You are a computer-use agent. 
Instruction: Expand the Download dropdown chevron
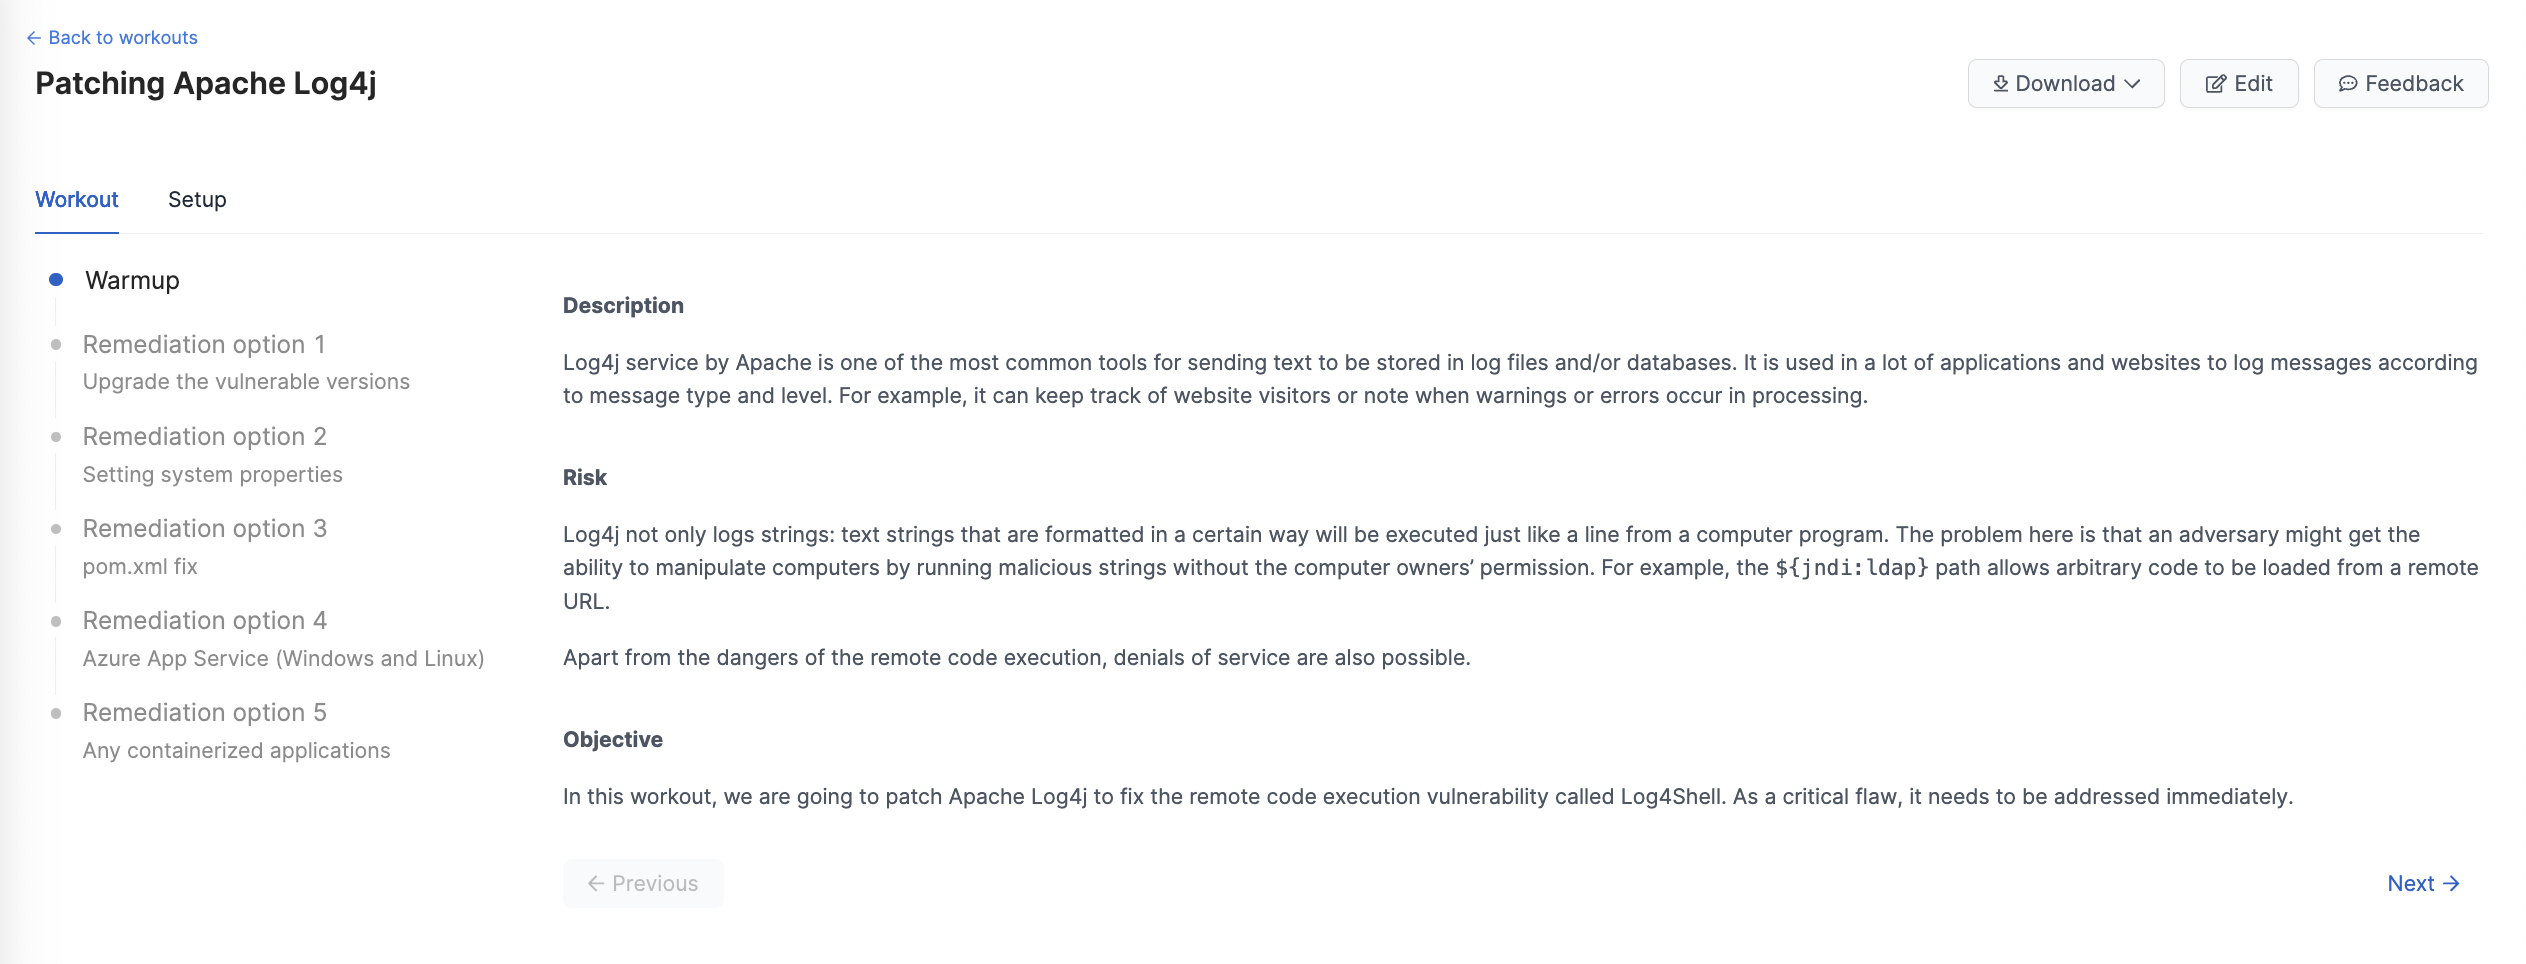click(2132, 84)
